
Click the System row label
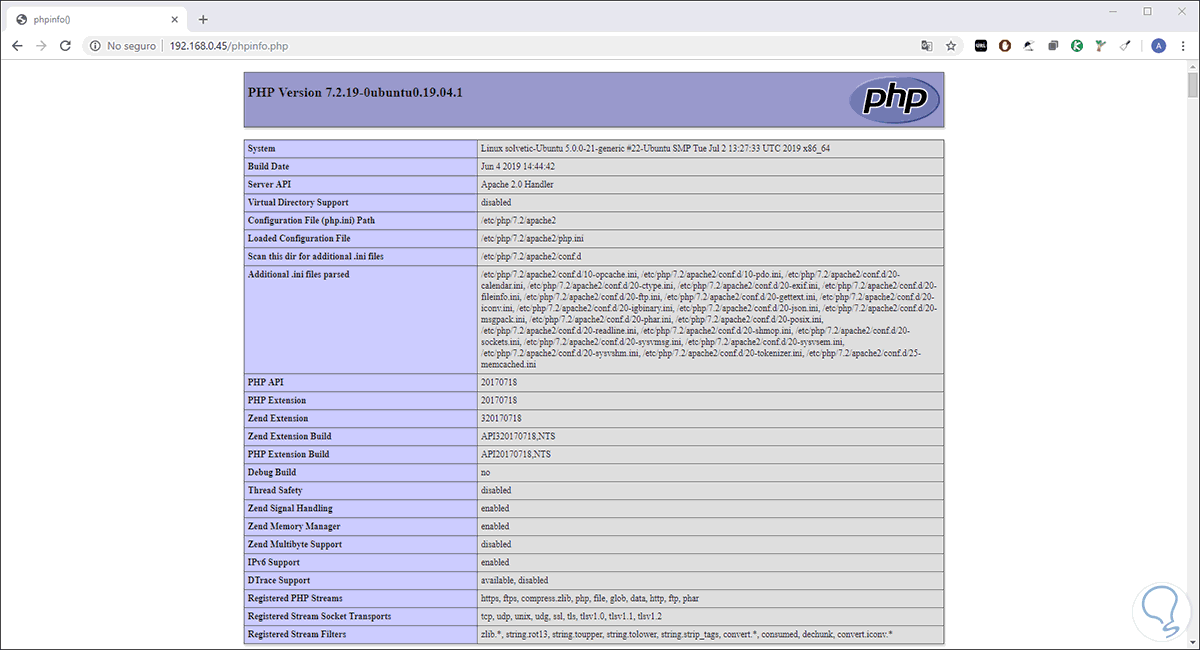[x=262, y=148]
